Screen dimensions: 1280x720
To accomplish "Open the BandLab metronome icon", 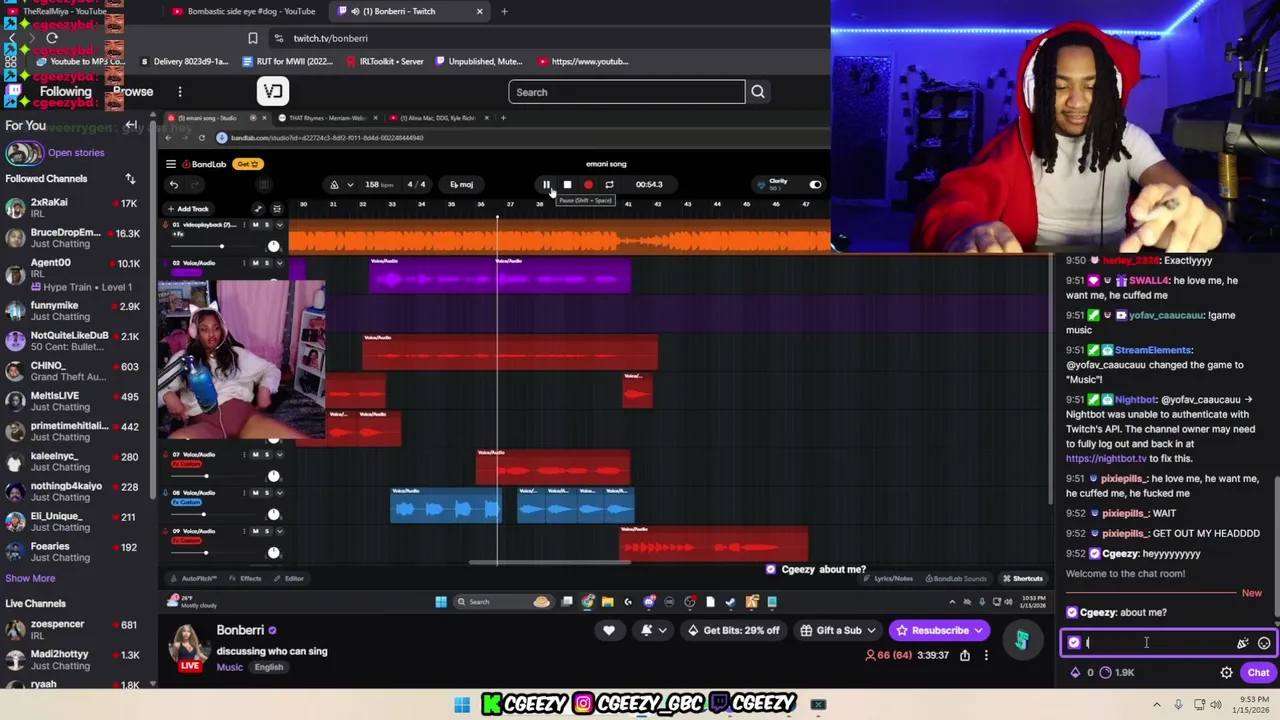I will [x=334, y=184].
